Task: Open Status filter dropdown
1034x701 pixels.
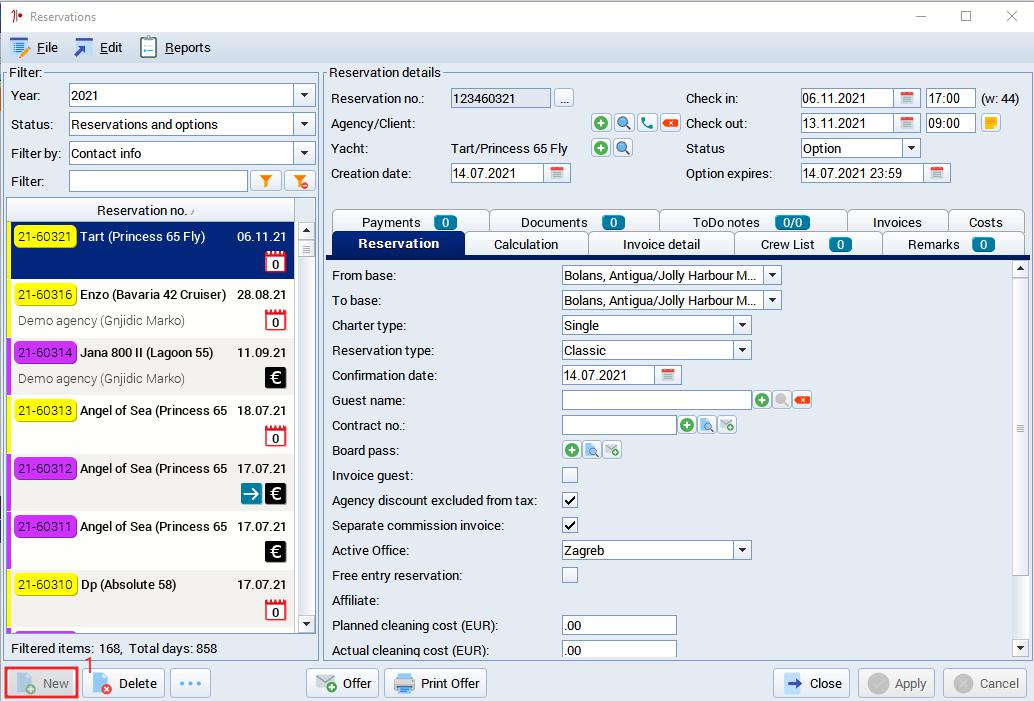Action: tap(304, 125)
